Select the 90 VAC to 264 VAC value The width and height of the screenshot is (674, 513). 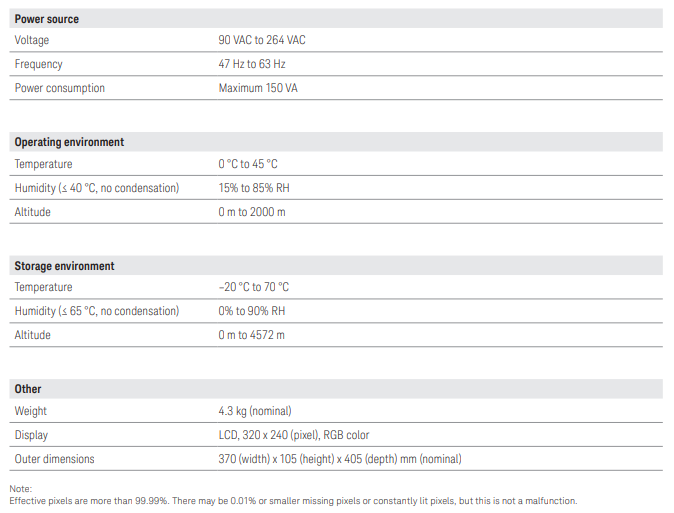pos(261,40)
